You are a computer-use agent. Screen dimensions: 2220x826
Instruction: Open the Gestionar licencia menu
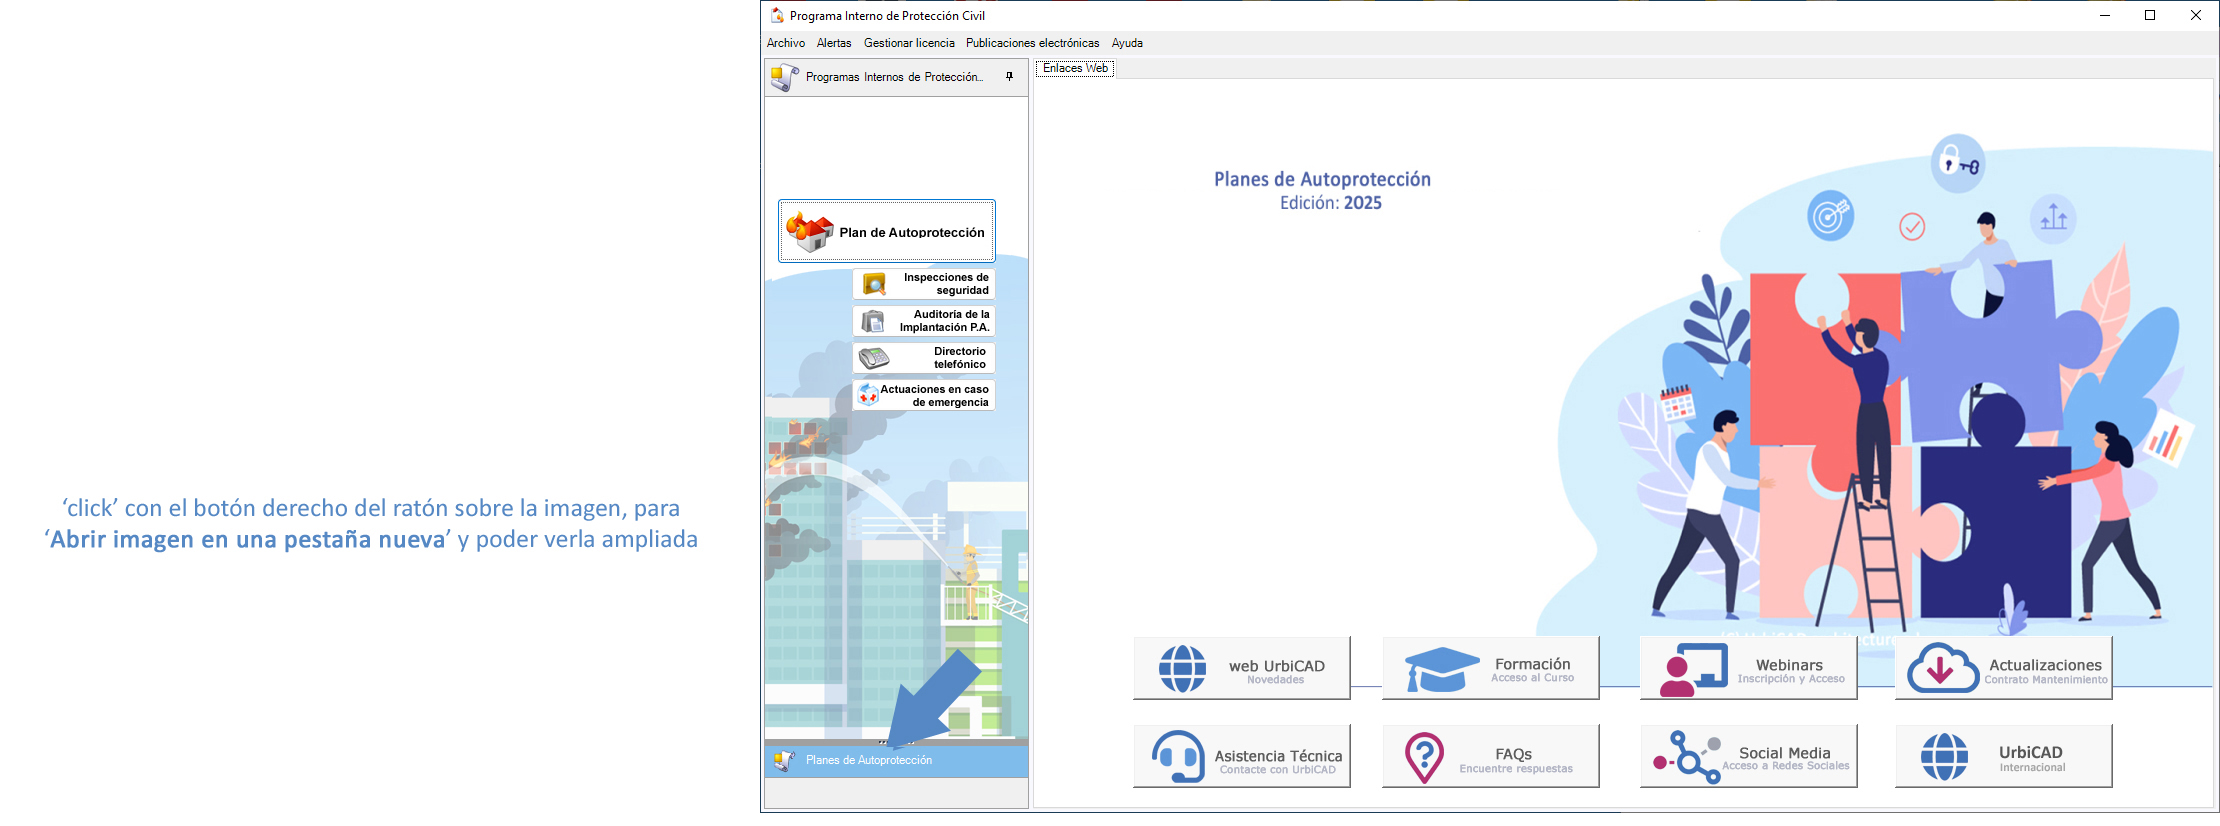[x=909, y=43]
